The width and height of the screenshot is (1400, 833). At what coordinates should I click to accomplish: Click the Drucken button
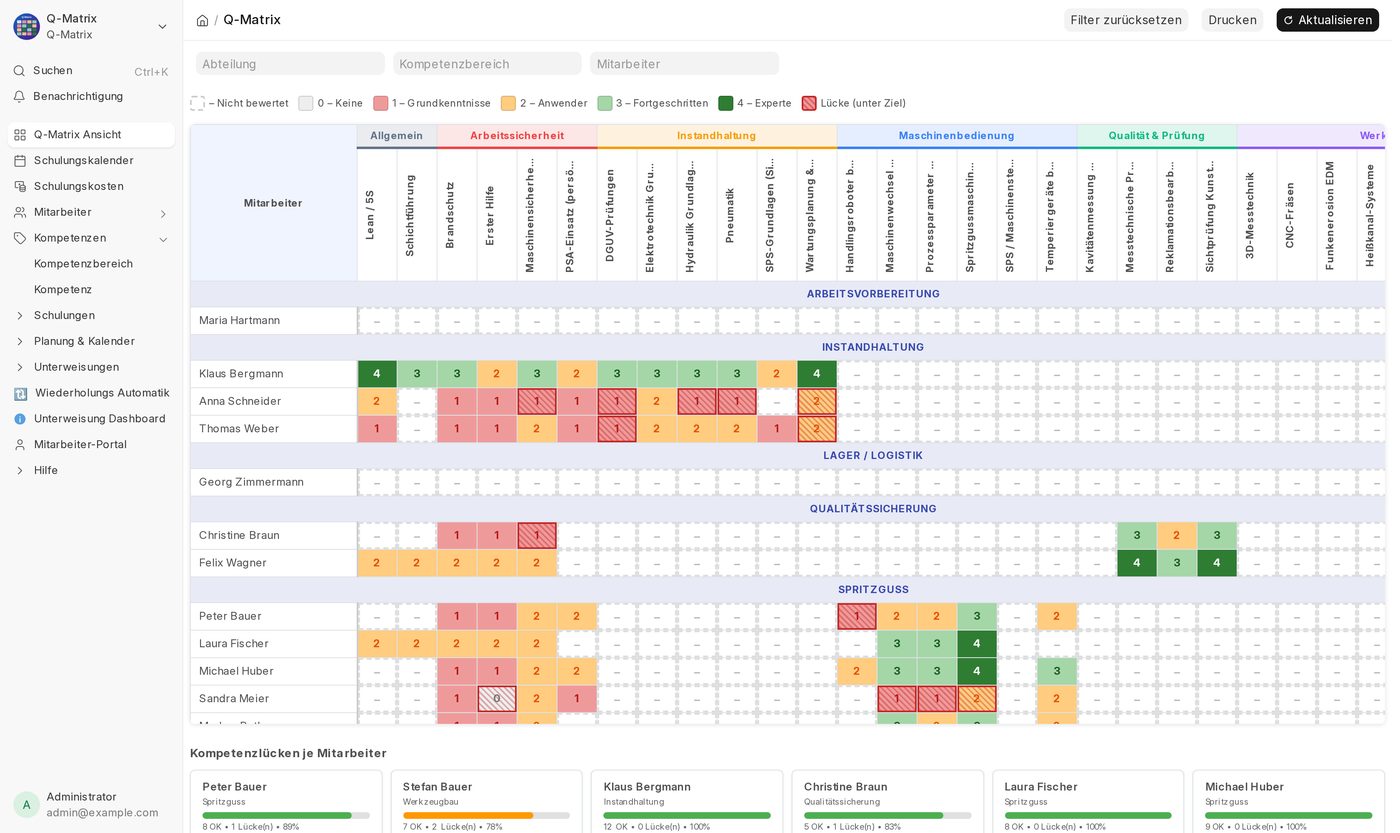(1232, 20)
